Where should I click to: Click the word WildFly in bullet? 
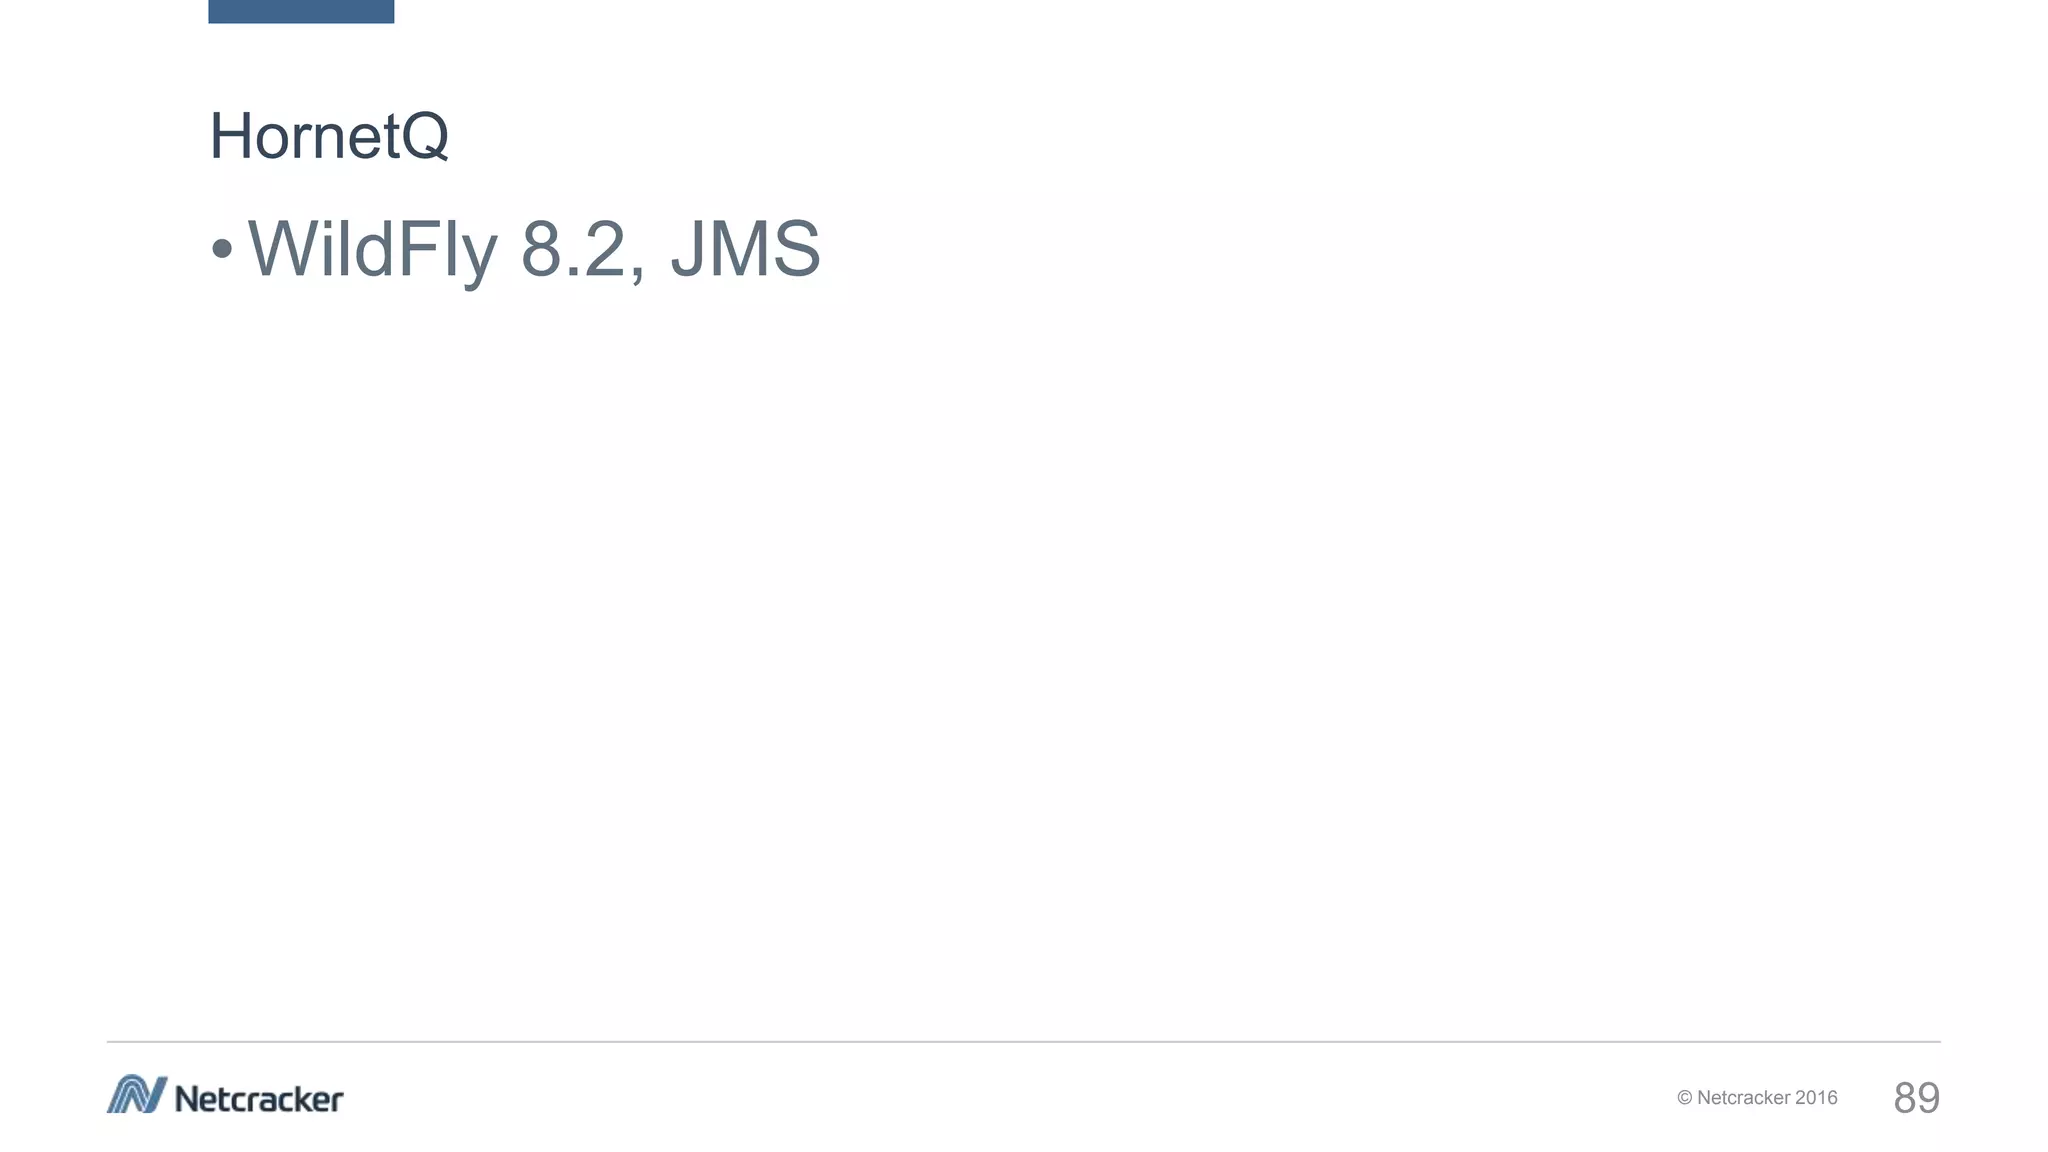click(372, 250)
